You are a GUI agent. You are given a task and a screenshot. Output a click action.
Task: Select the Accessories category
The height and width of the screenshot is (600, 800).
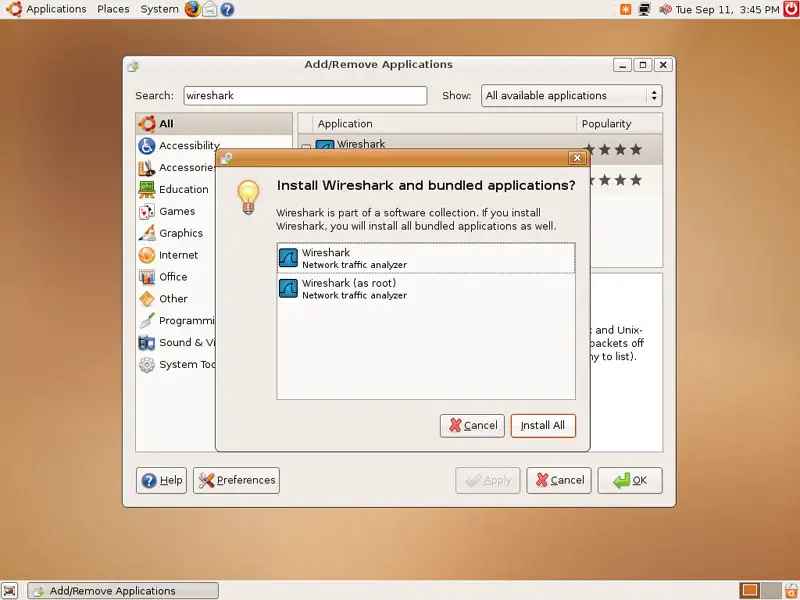point(177,167)
